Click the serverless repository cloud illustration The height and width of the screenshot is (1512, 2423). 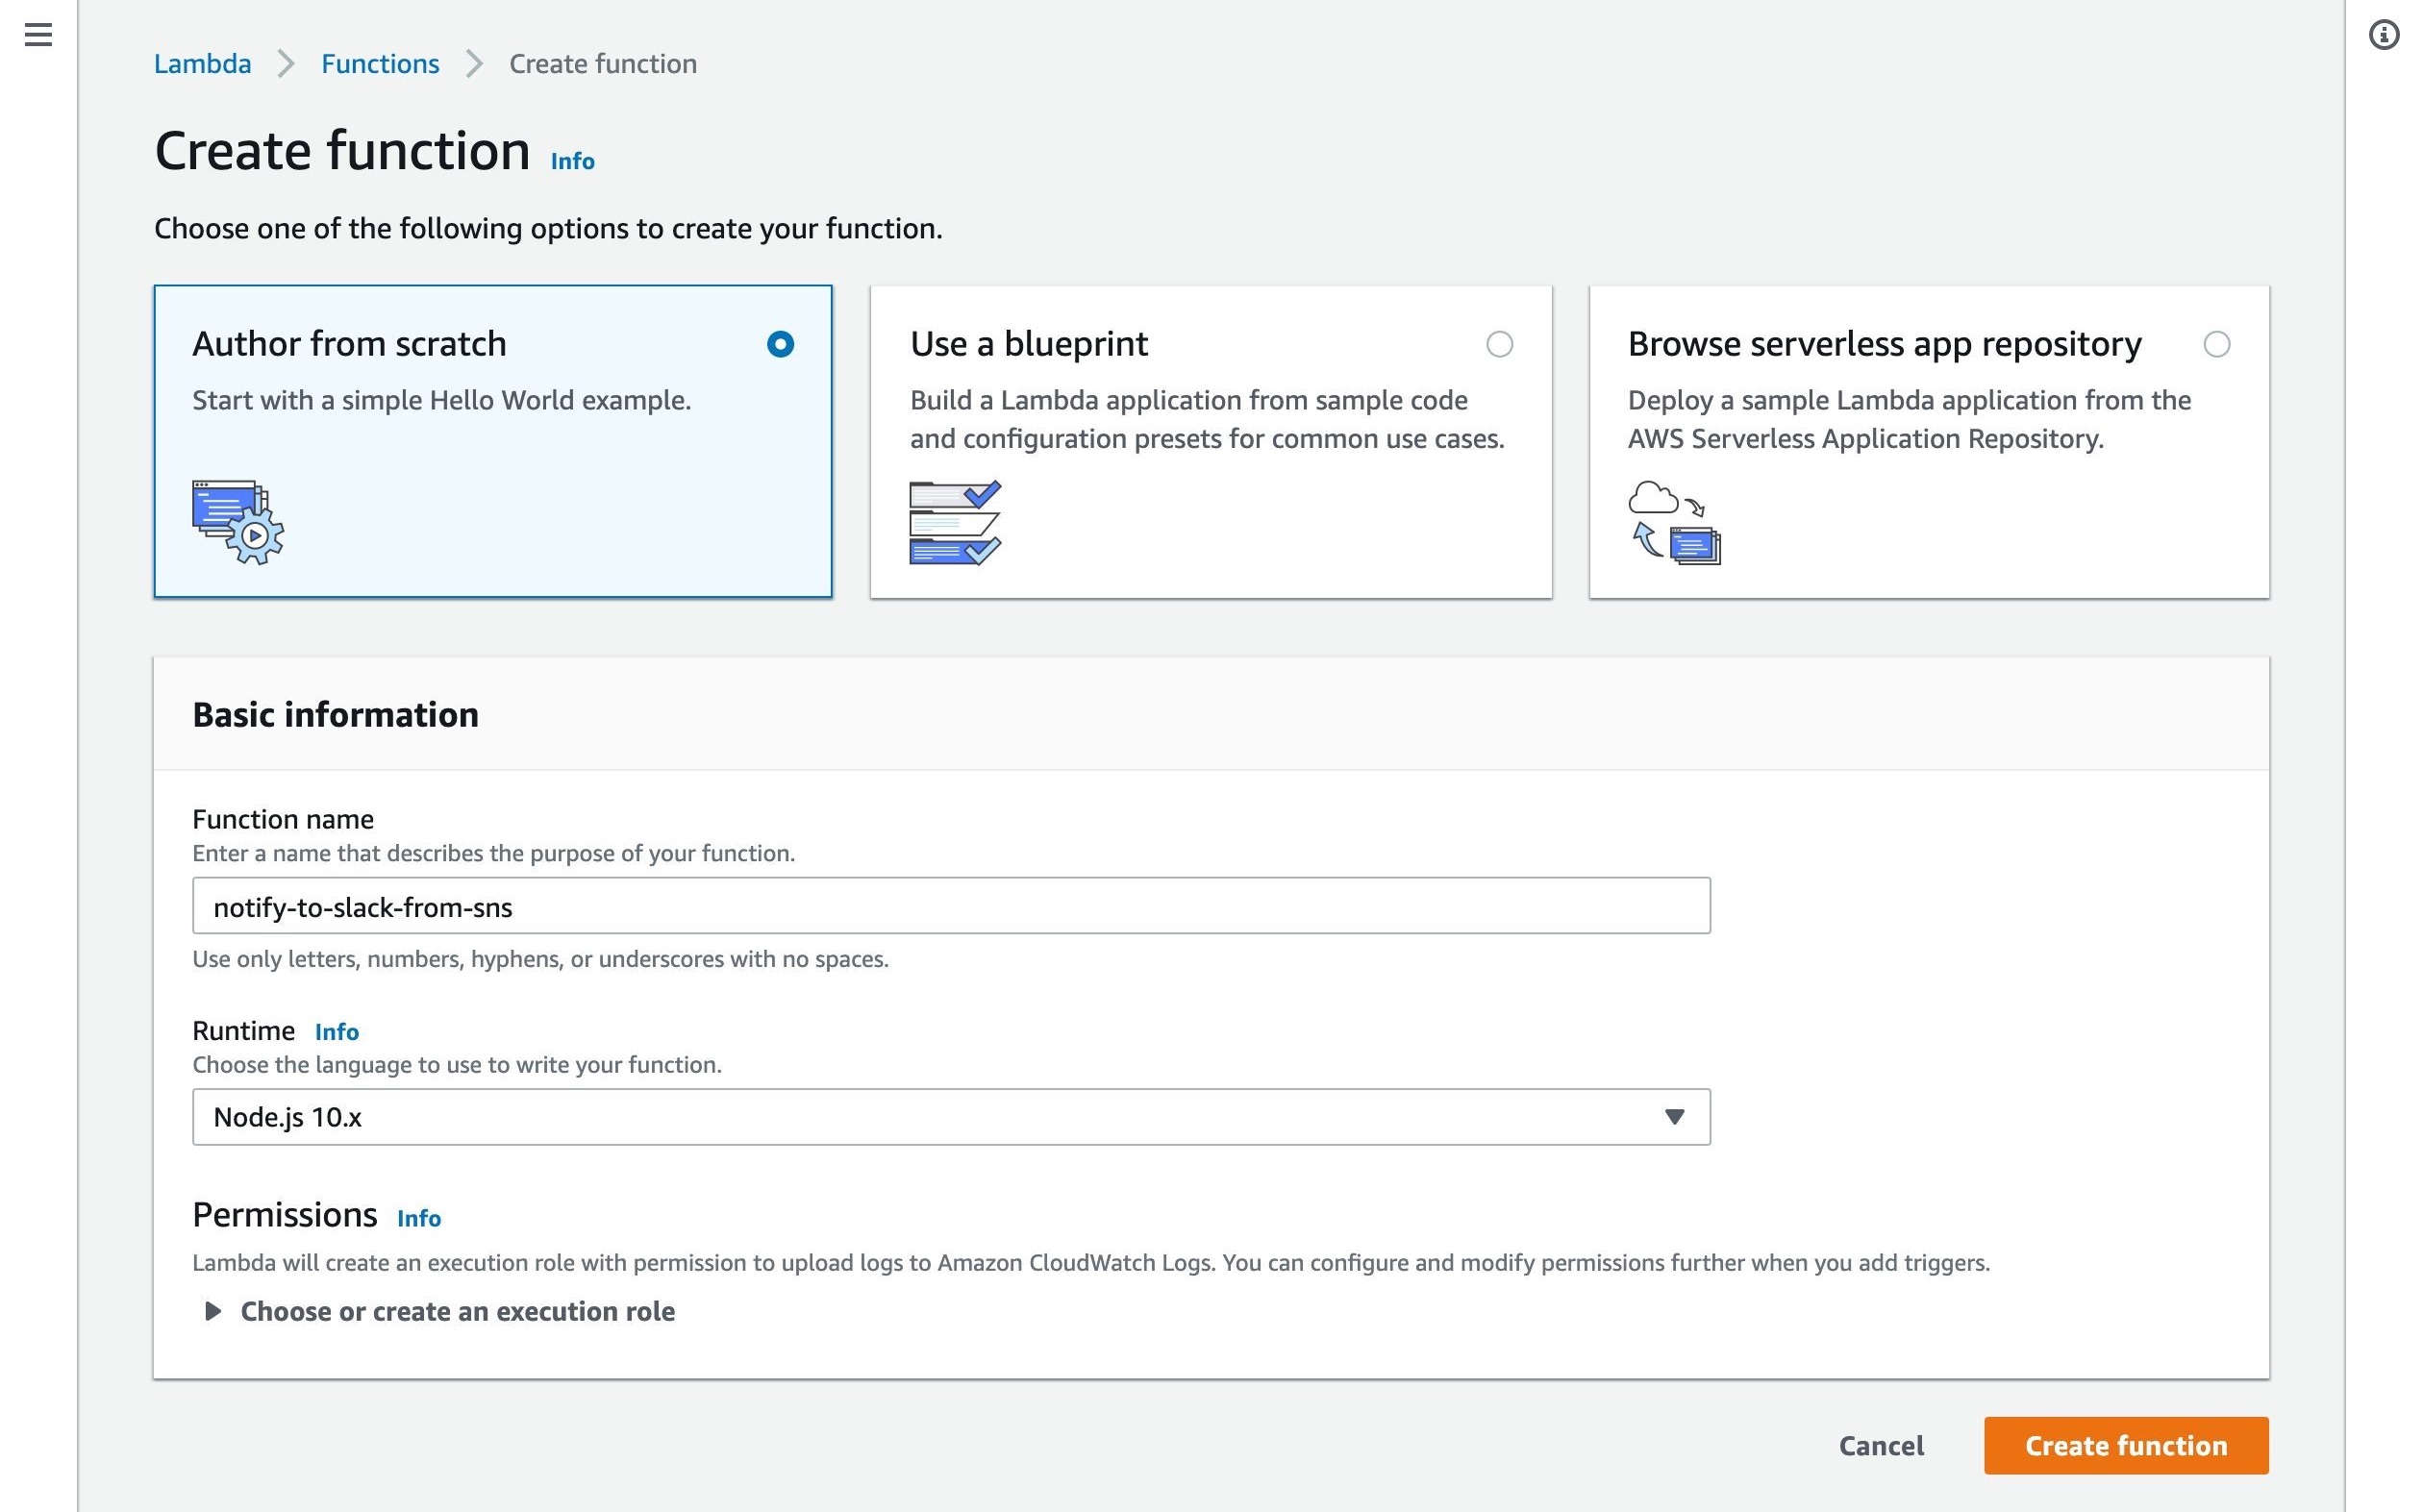(x=1674, y=522)
